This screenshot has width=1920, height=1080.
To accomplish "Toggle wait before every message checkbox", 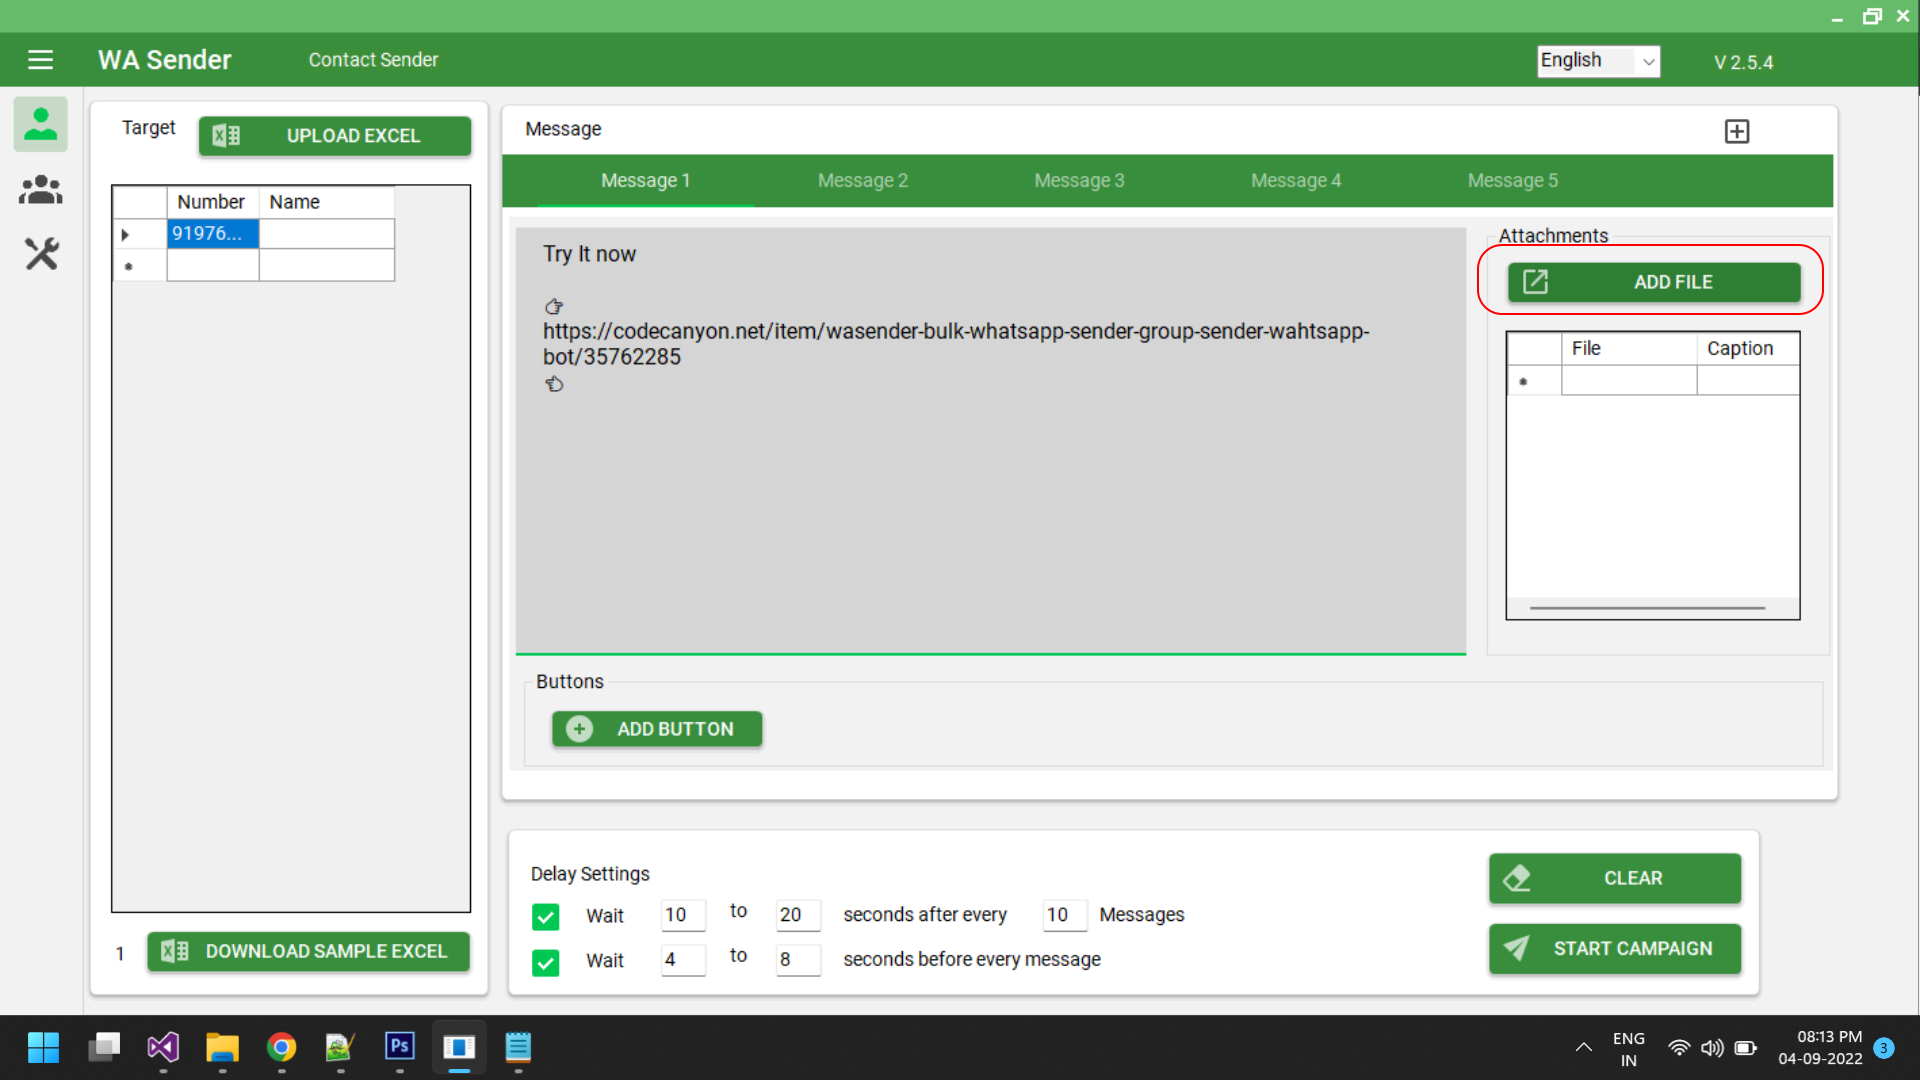I will tap(545, 962).
